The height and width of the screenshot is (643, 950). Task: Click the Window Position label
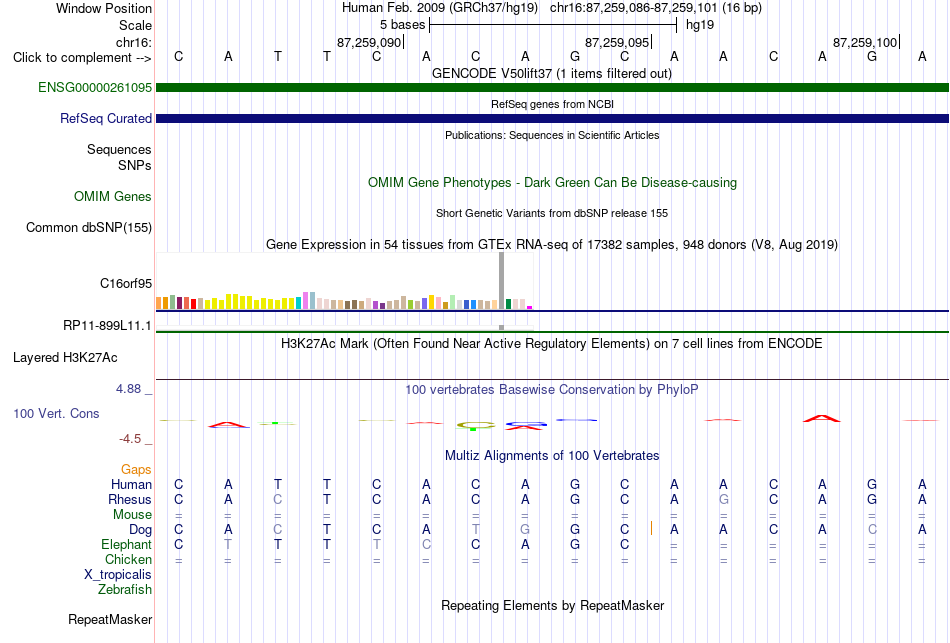104,8
